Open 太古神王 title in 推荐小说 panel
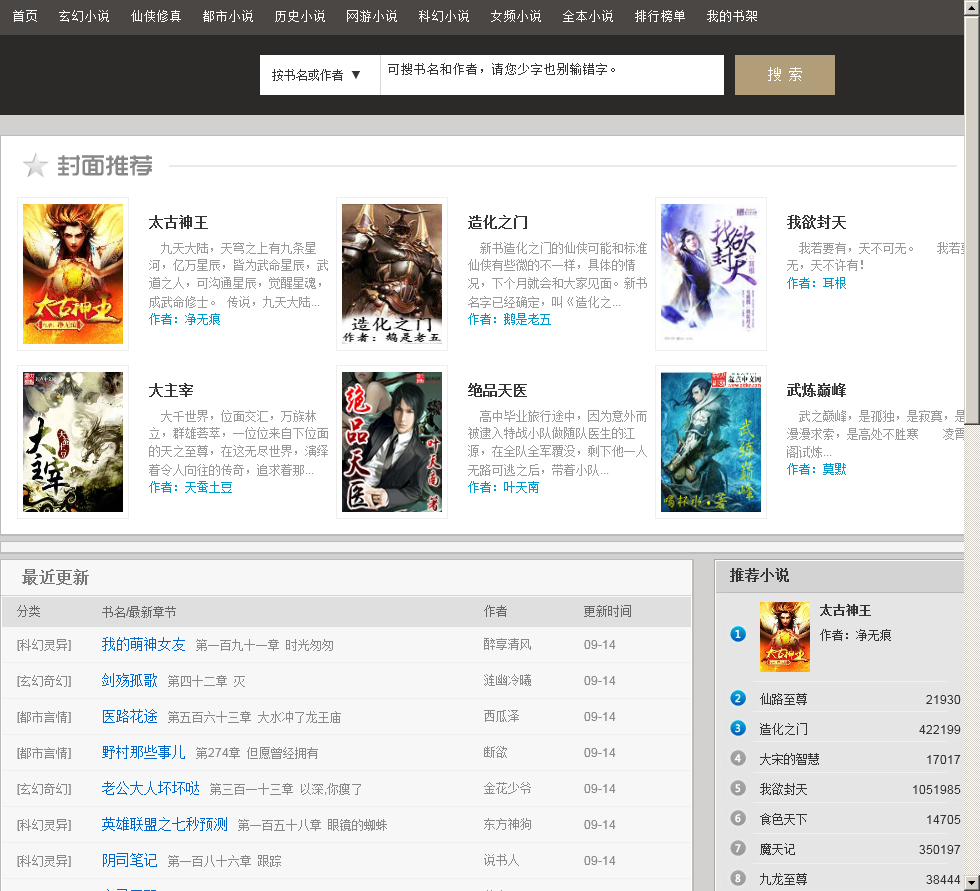This screenshot has width=980, height=891. pyautogui.click(x=845, y=610)
